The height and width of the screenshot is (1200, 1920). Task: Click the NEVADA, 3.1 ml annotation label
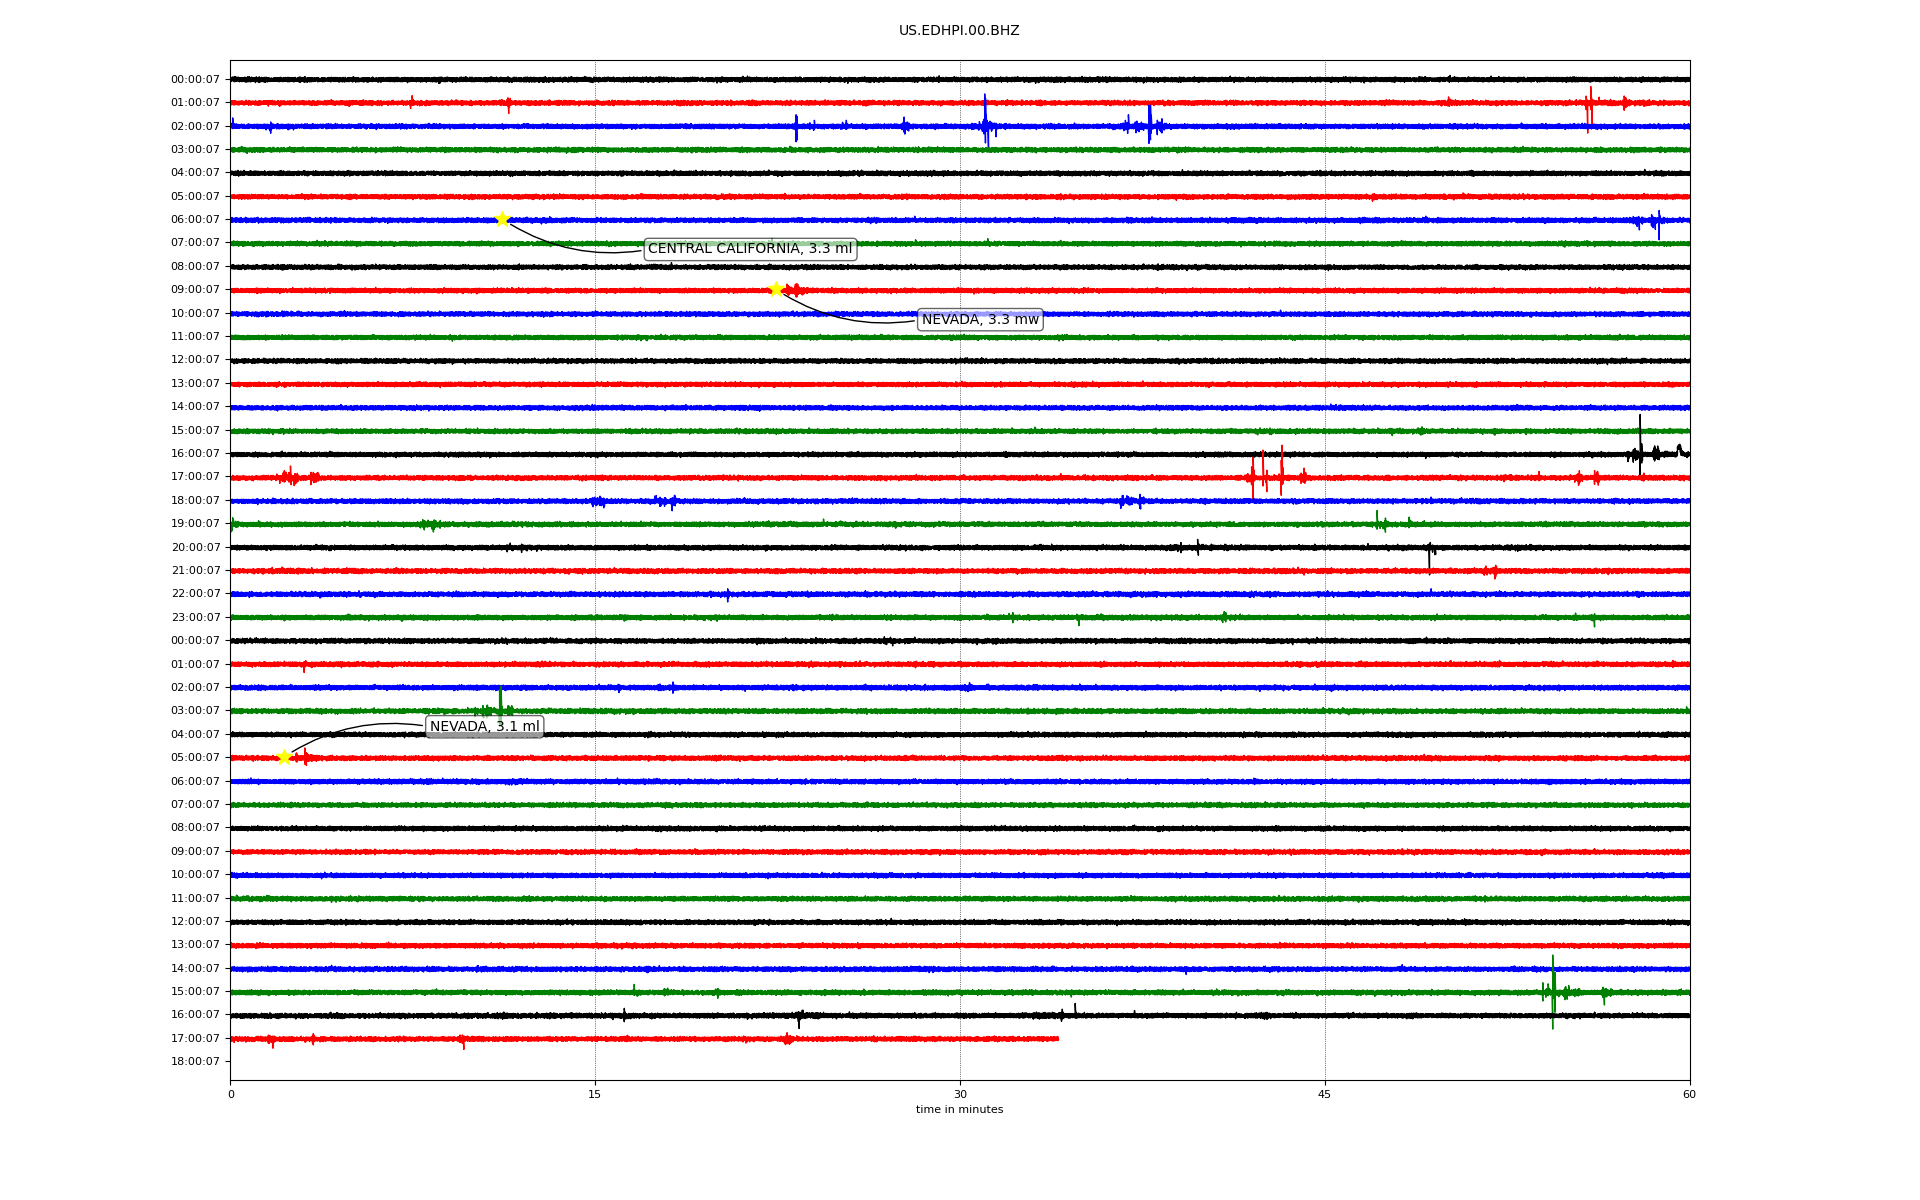click(484, 727)
